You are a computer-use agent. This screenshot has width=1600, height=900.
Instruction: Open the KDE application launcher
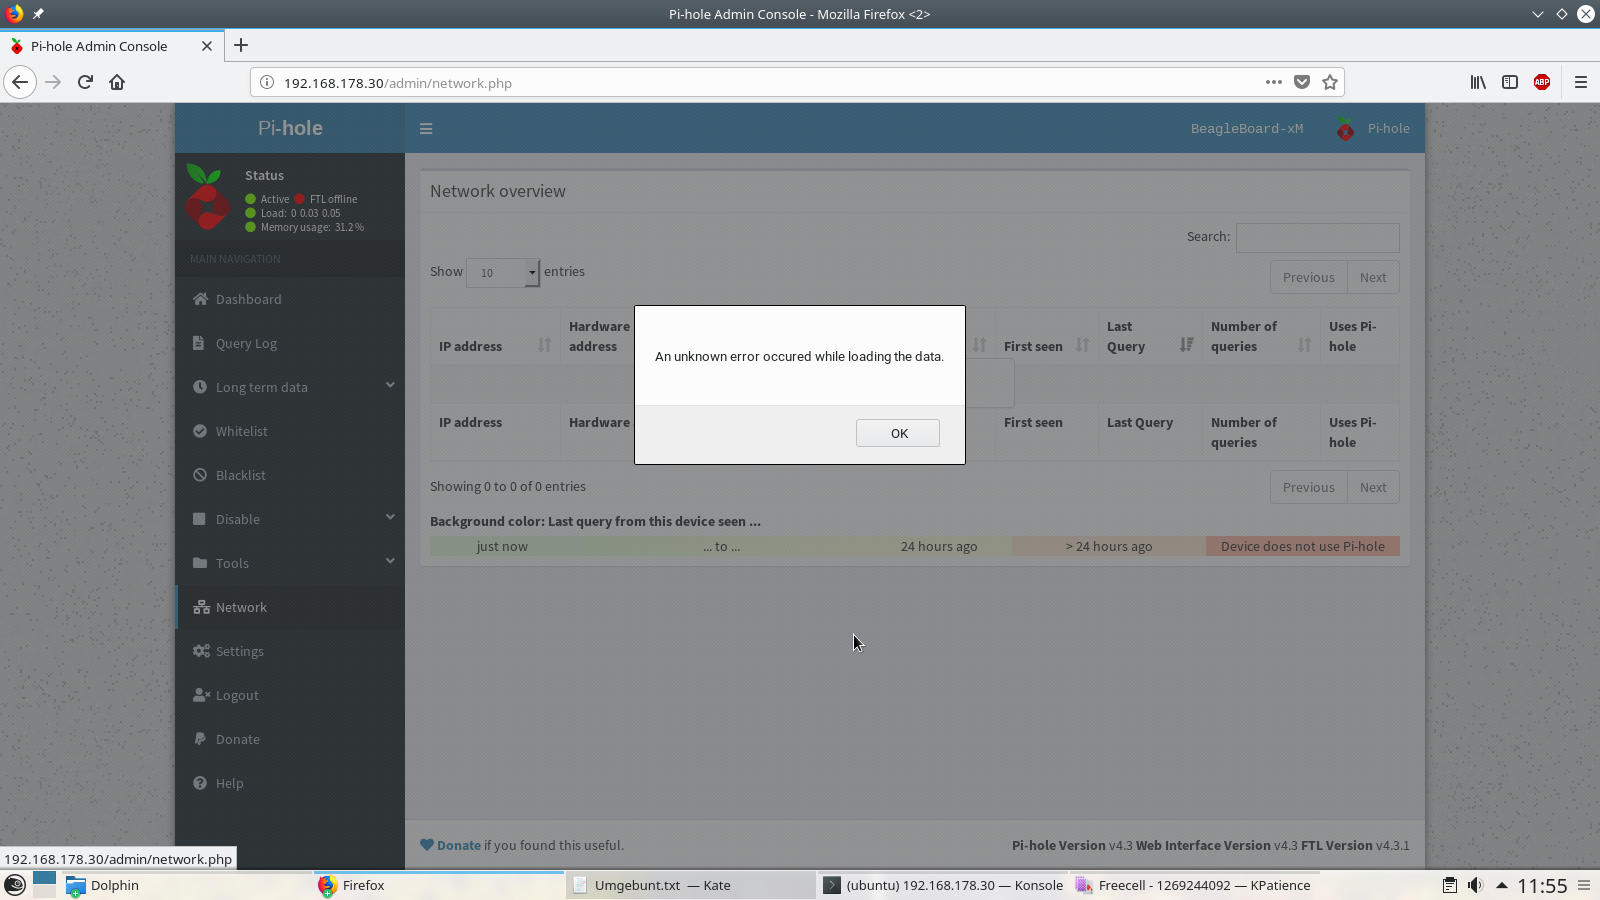click(15, 885)
